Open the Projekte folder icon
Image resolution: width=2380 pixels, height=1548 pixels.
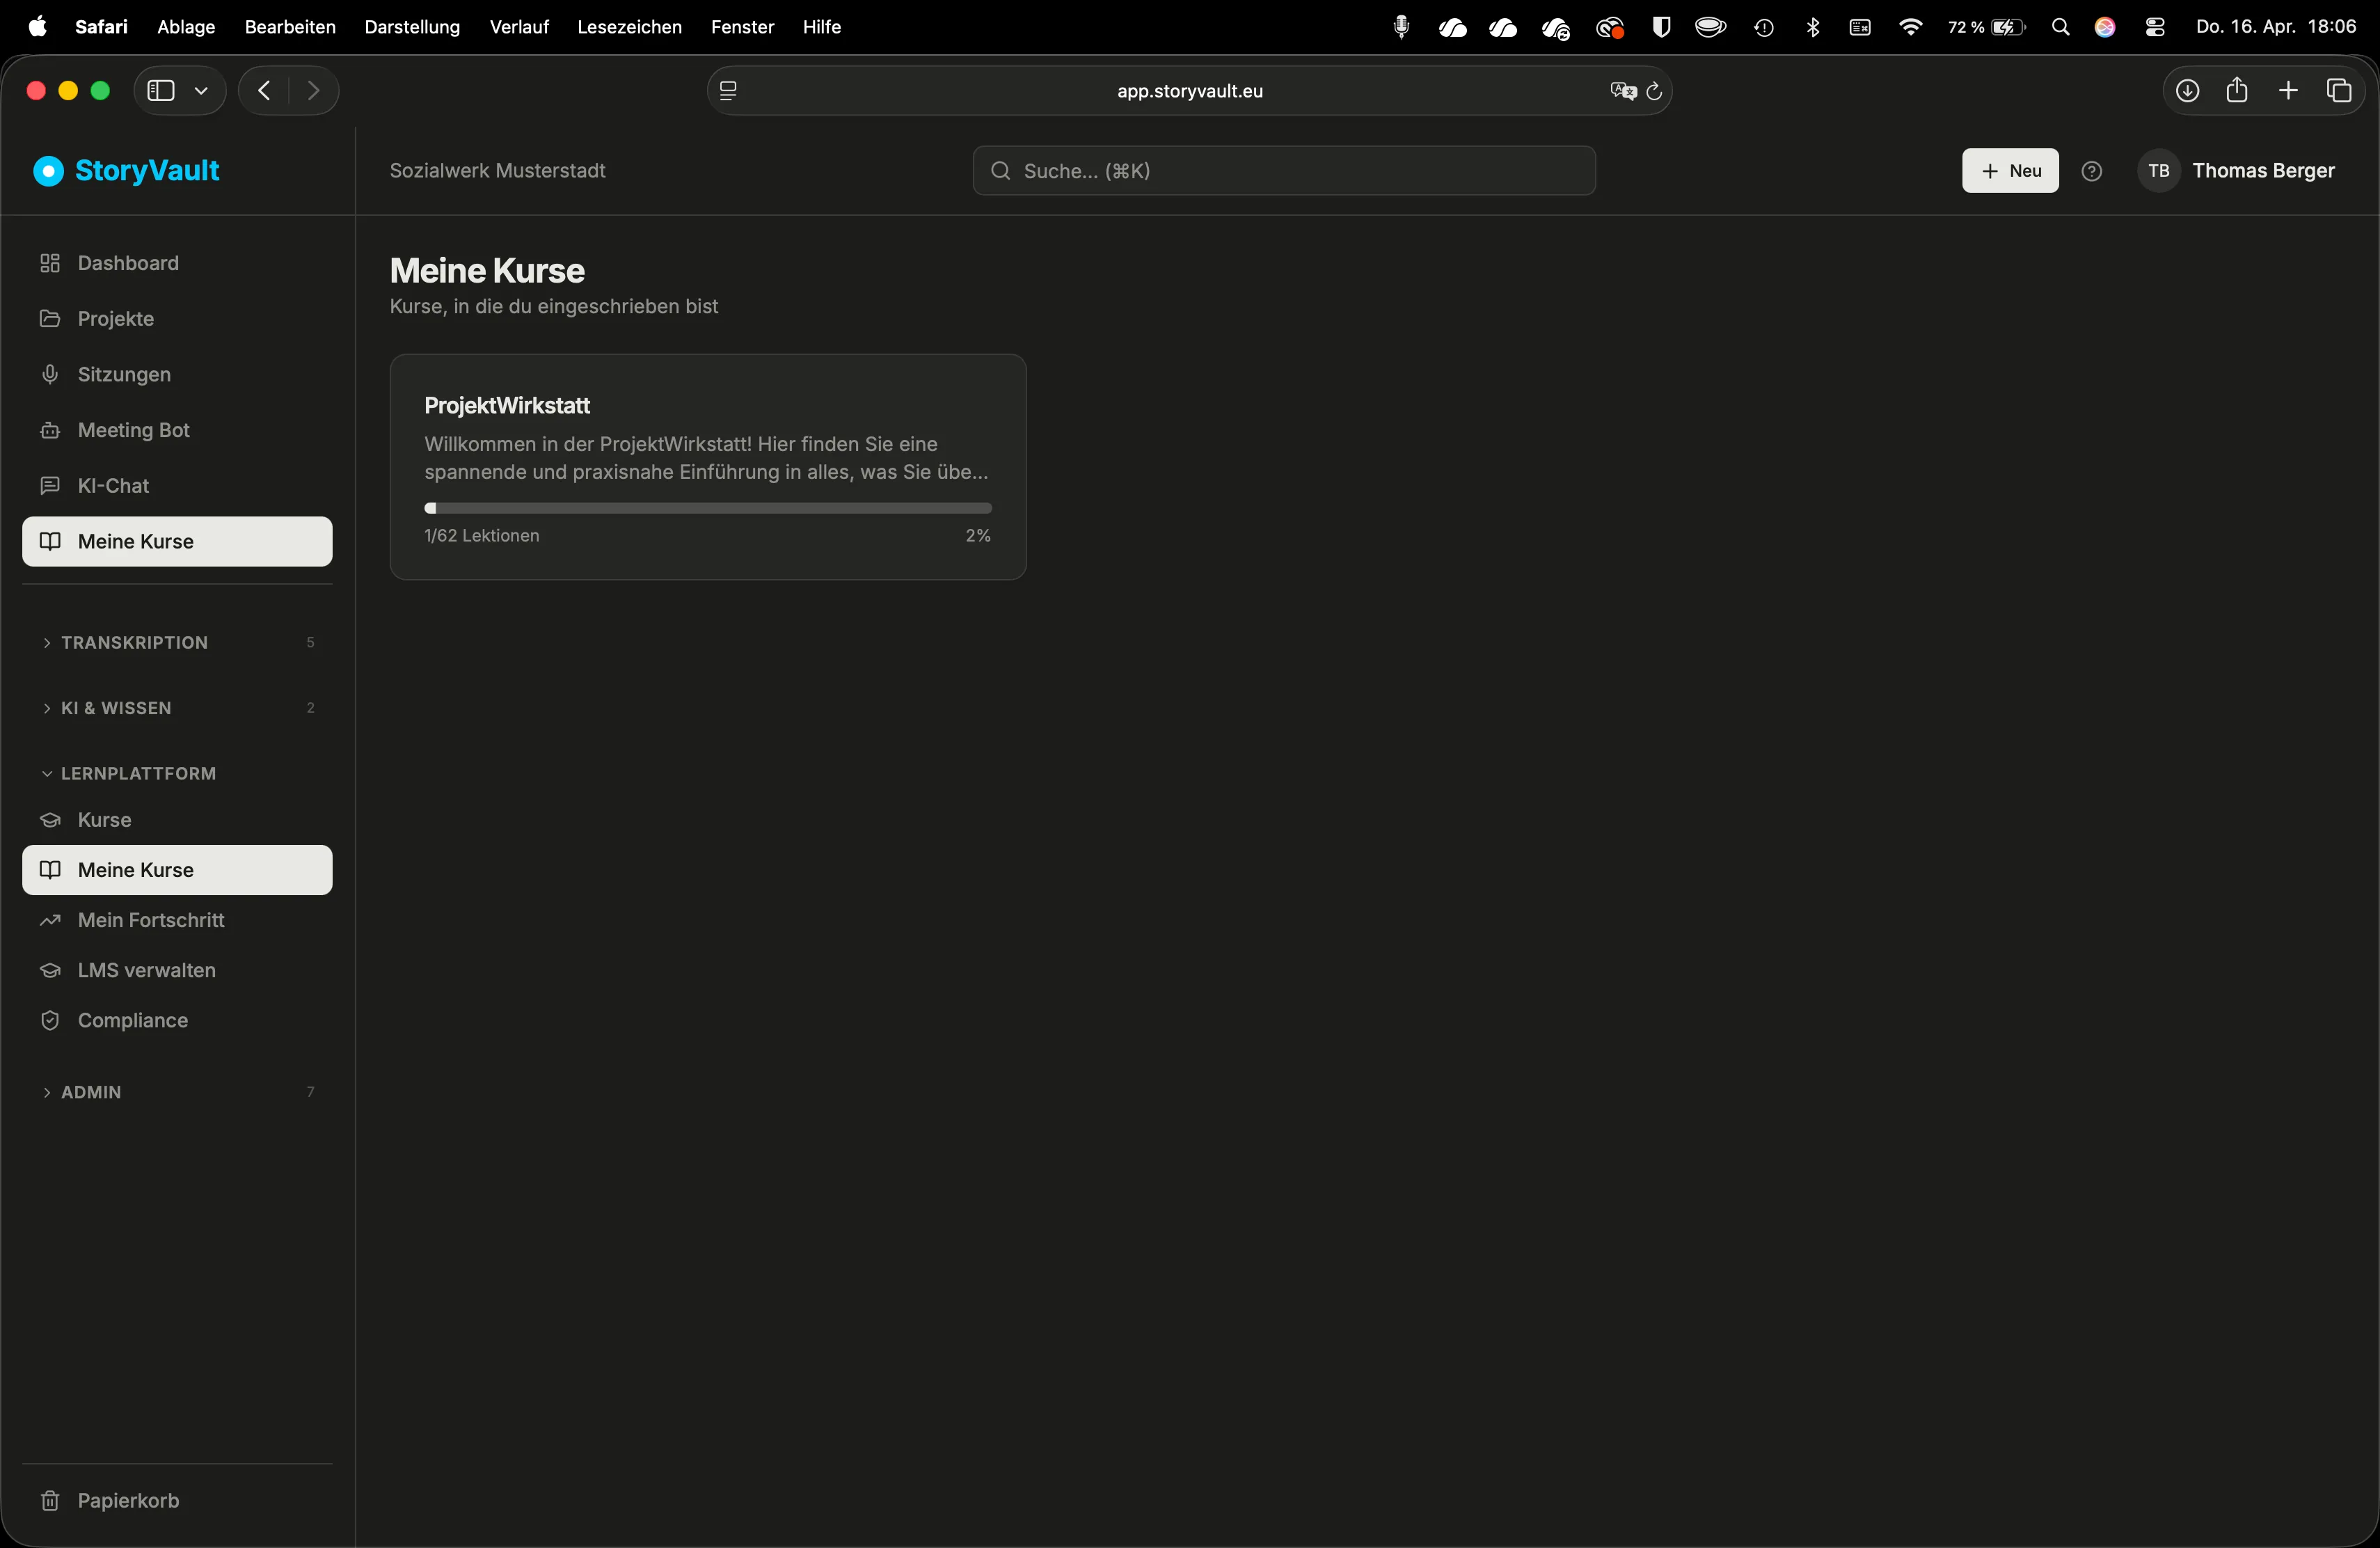tap(50, 319)
